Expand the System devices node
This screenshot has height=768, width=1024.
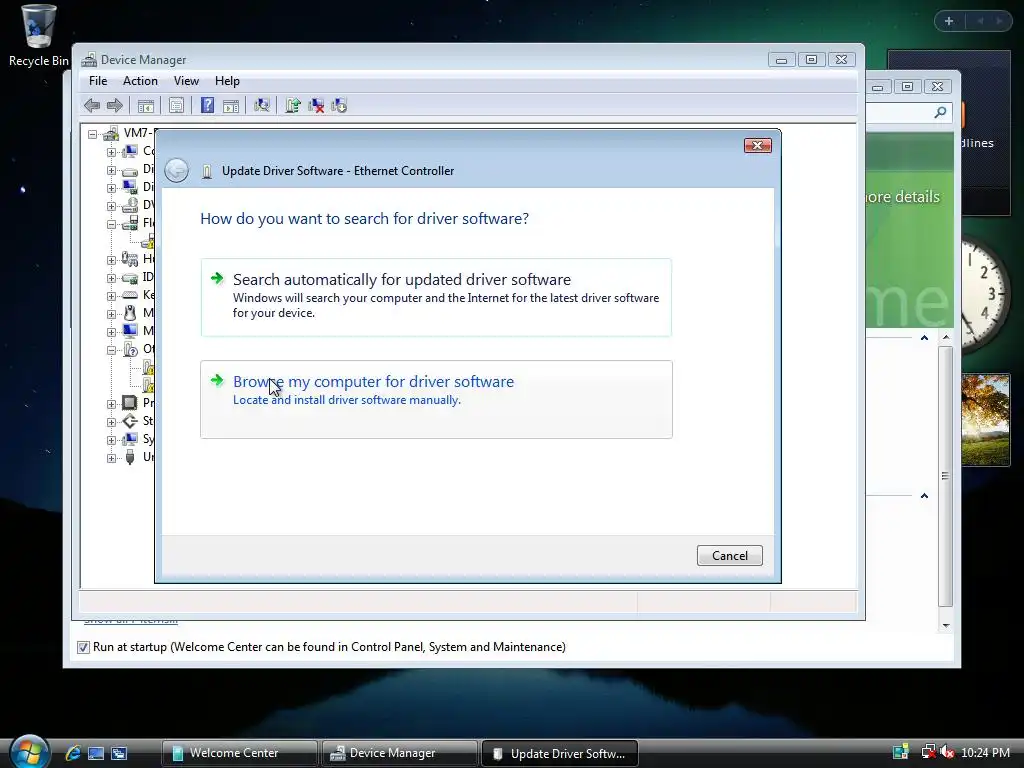(111, 440)
